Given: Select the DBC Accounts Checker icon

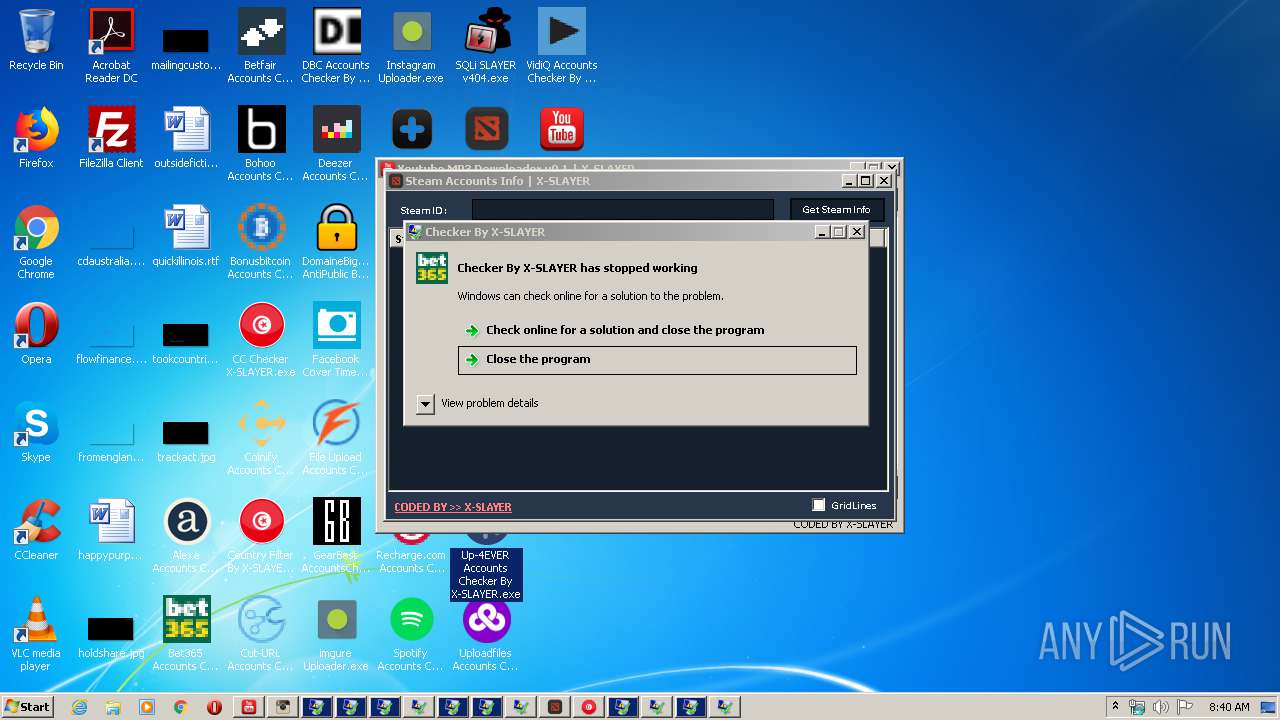Looking at the screenshot, I should [336, 46].
